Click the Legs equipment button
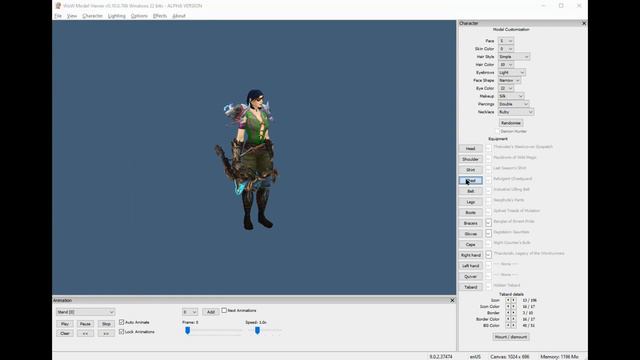This screenshot has width=640, height=360. click(x=471, y=202)
